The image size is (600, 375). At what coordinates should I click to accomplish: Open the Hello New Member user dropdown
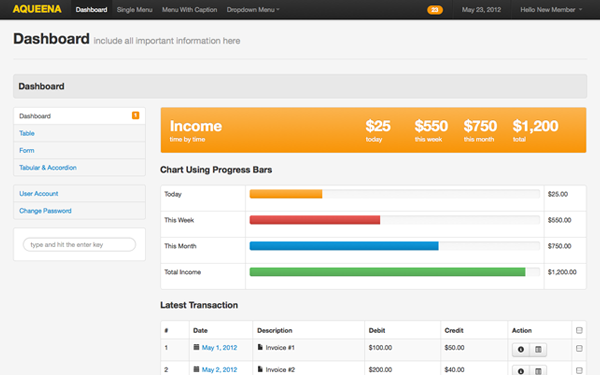coord(551,10)
